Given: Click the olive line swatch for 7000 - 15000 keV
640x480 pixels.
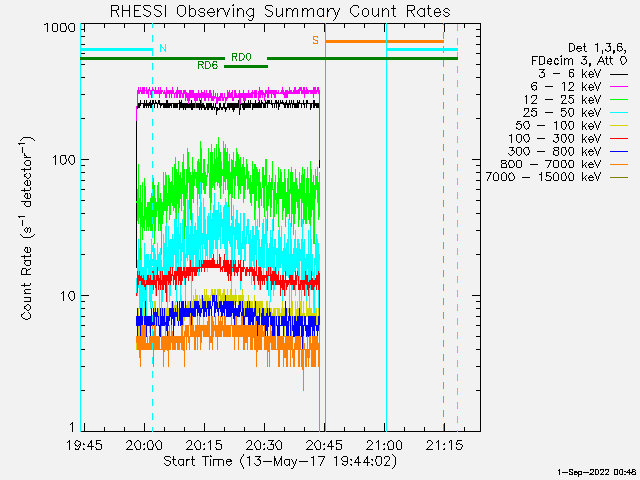Looking at the screenshot, I should click(619, 178).
